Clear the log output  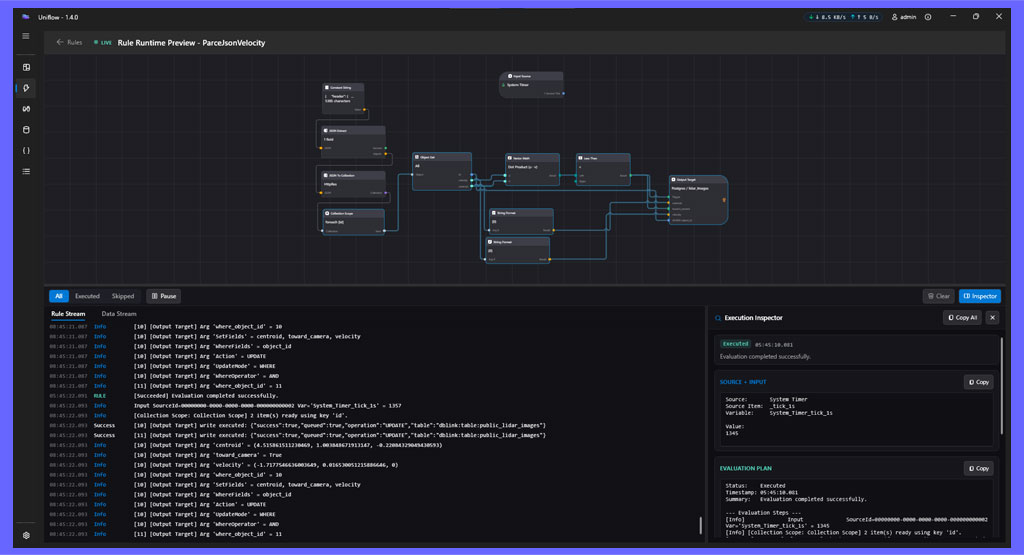938,296
